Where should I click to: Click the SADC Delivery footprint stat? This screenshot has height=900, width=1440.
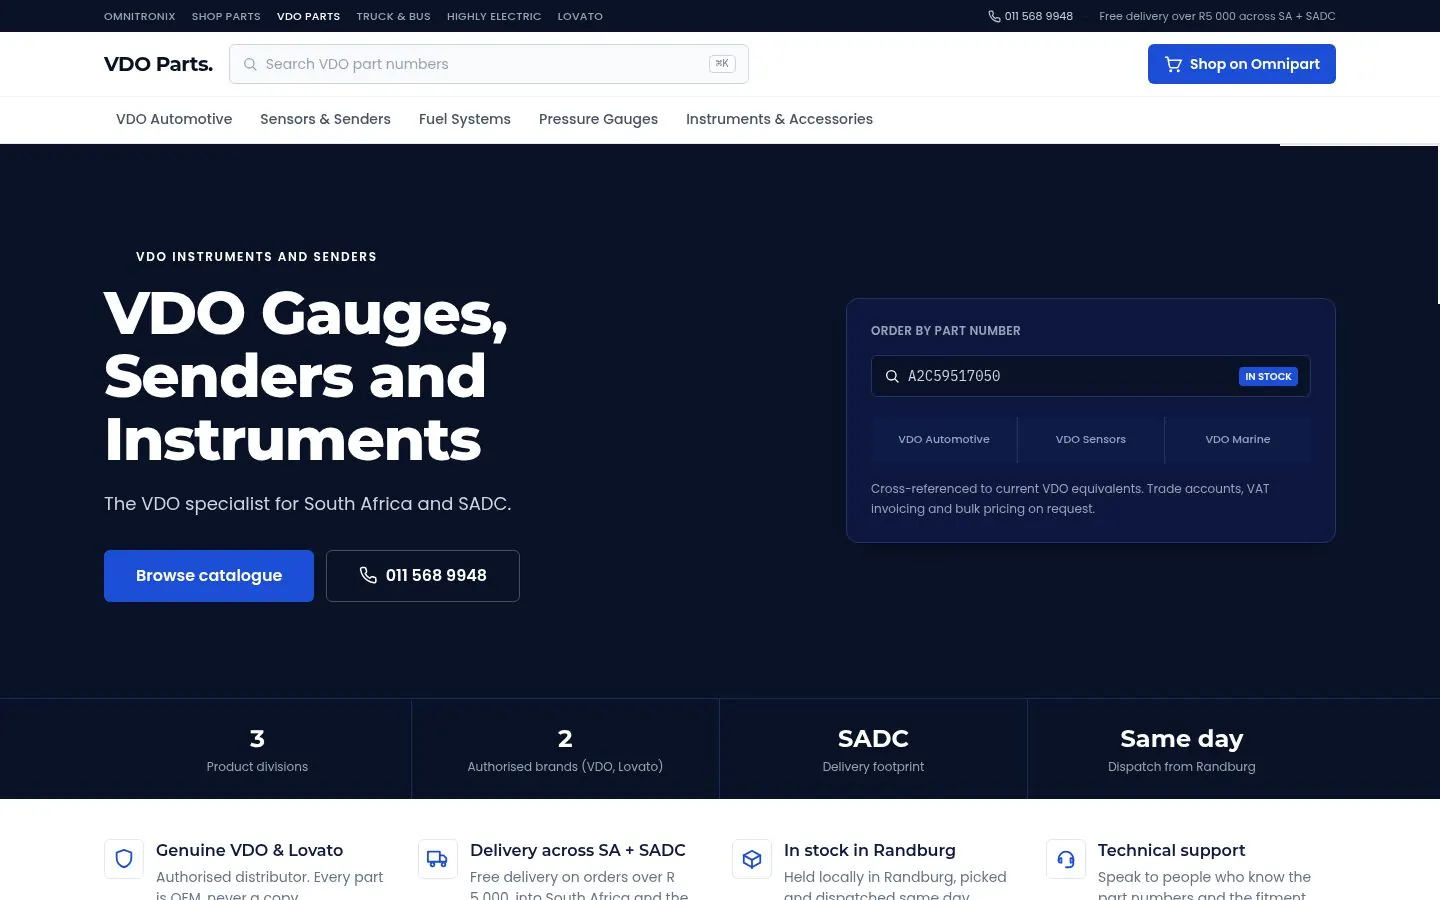pyautogui.click(x=873, y=749)
